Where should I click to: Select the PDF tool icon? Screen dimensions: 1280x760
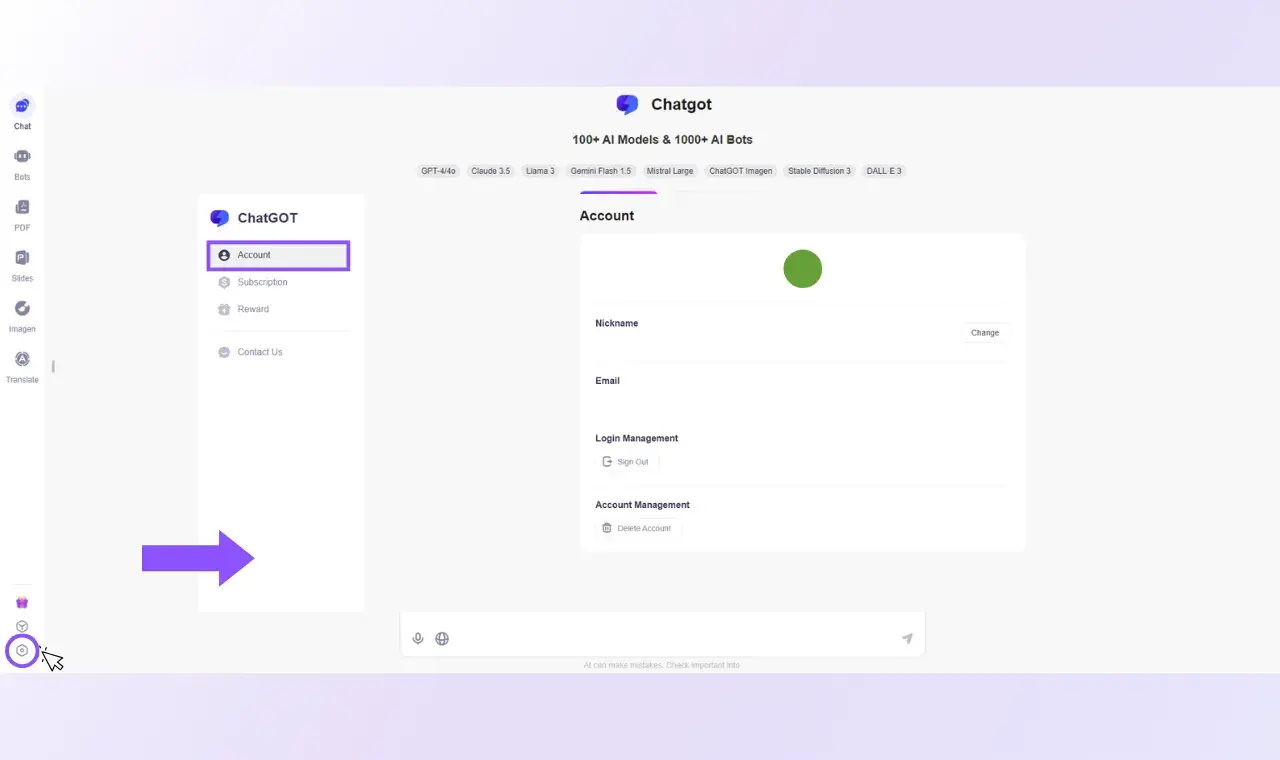click(22, 208)
